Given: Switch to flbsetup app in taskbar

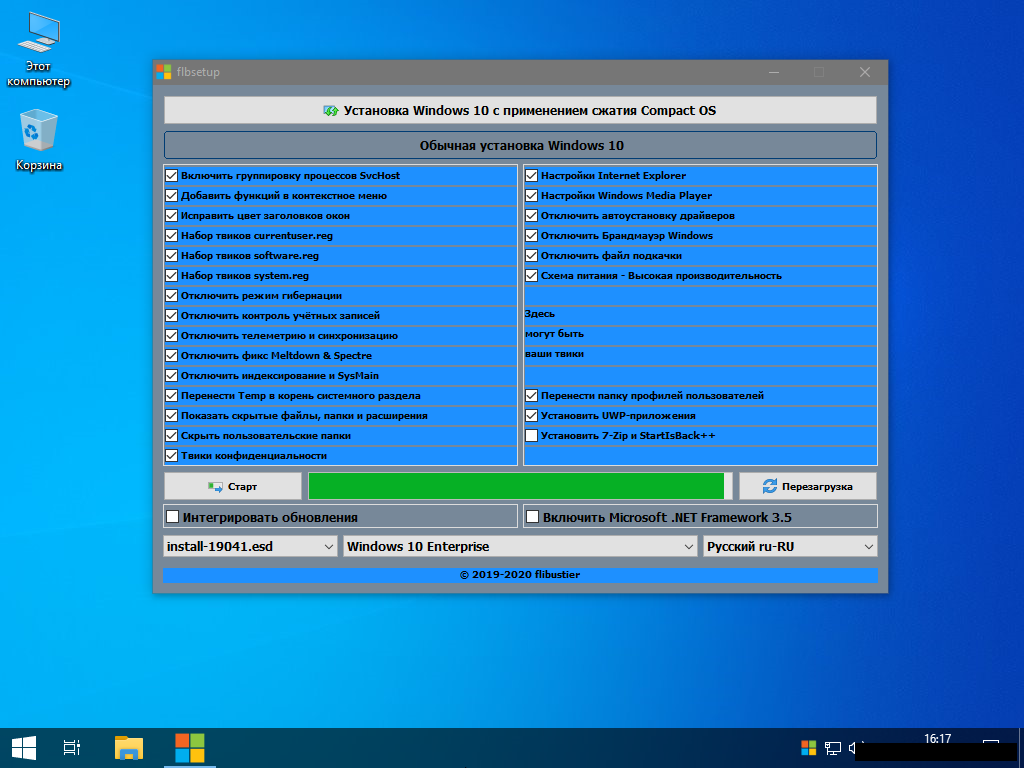Looking at the screenshot, I should tap(190, 748).
